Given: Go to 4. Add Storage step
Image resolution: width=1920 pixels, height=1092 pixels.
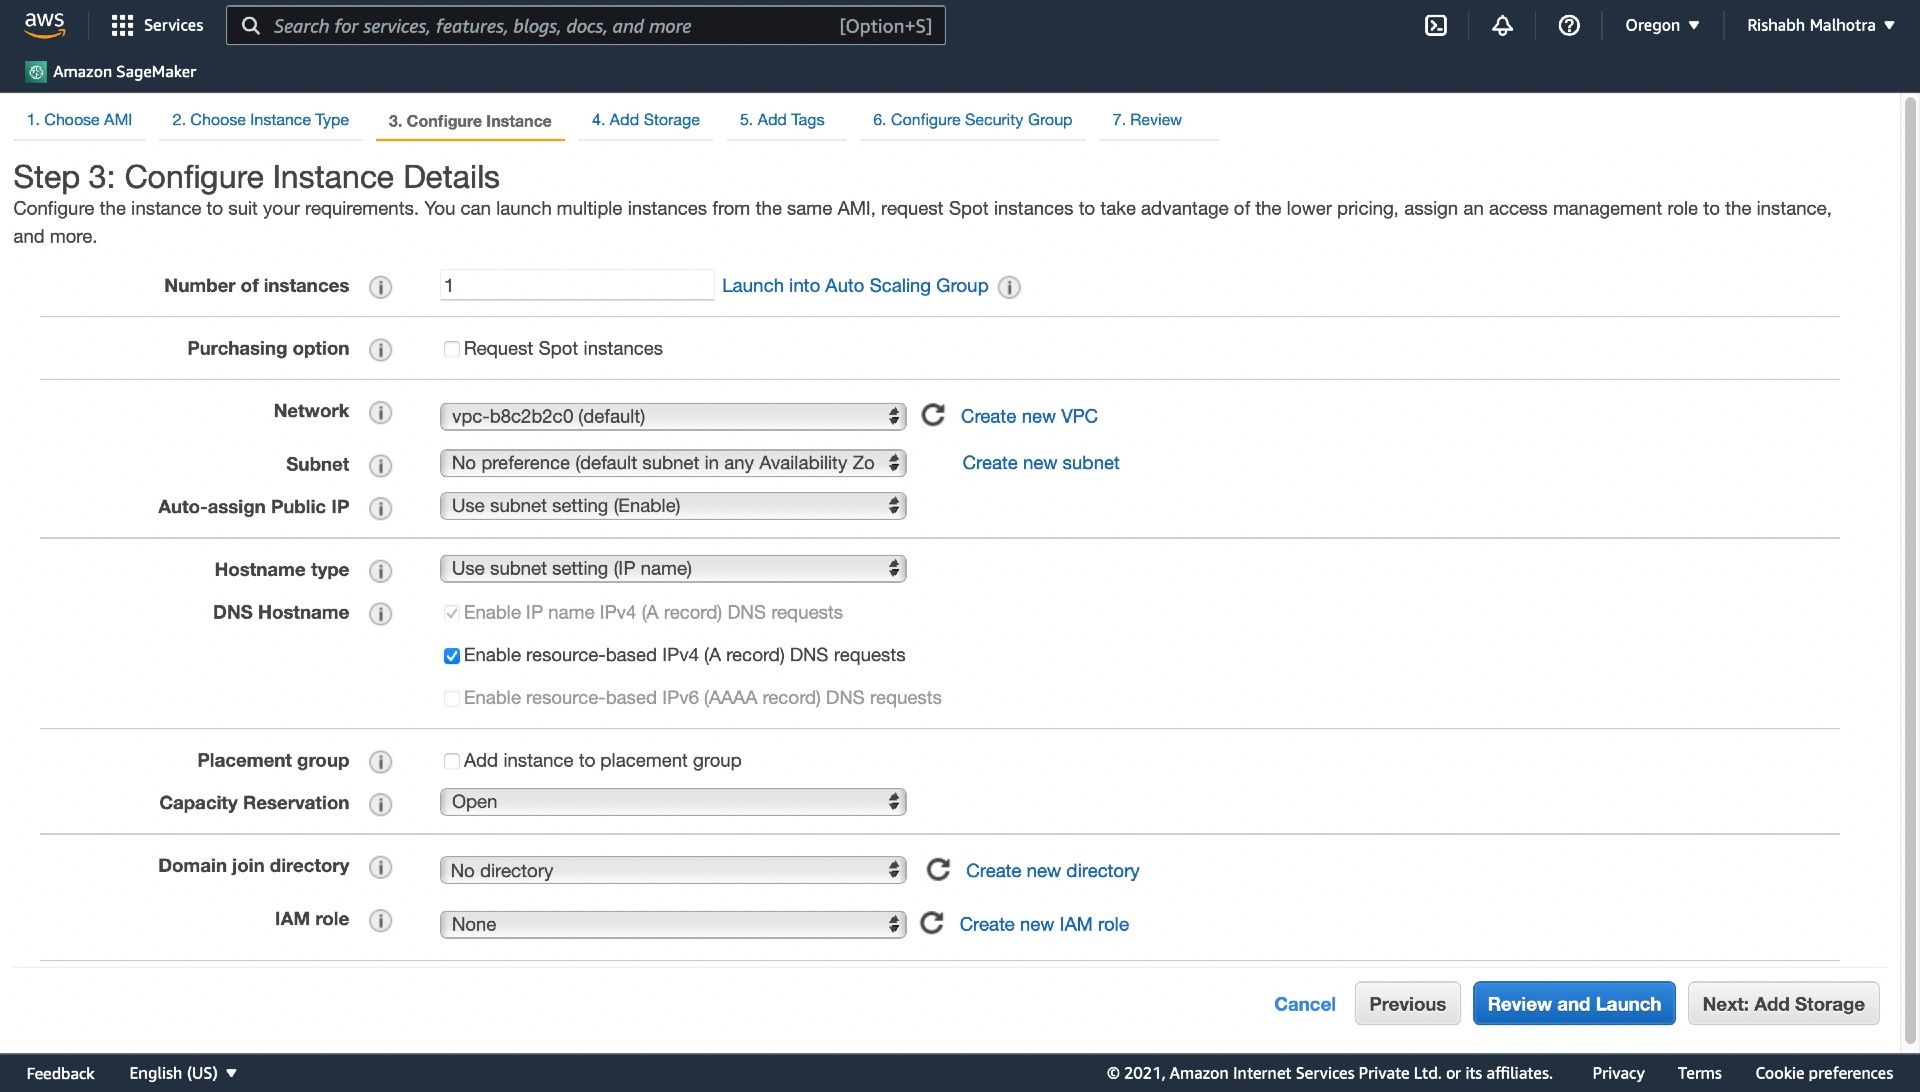Looking at the screenshot, I should coord(646,120).
